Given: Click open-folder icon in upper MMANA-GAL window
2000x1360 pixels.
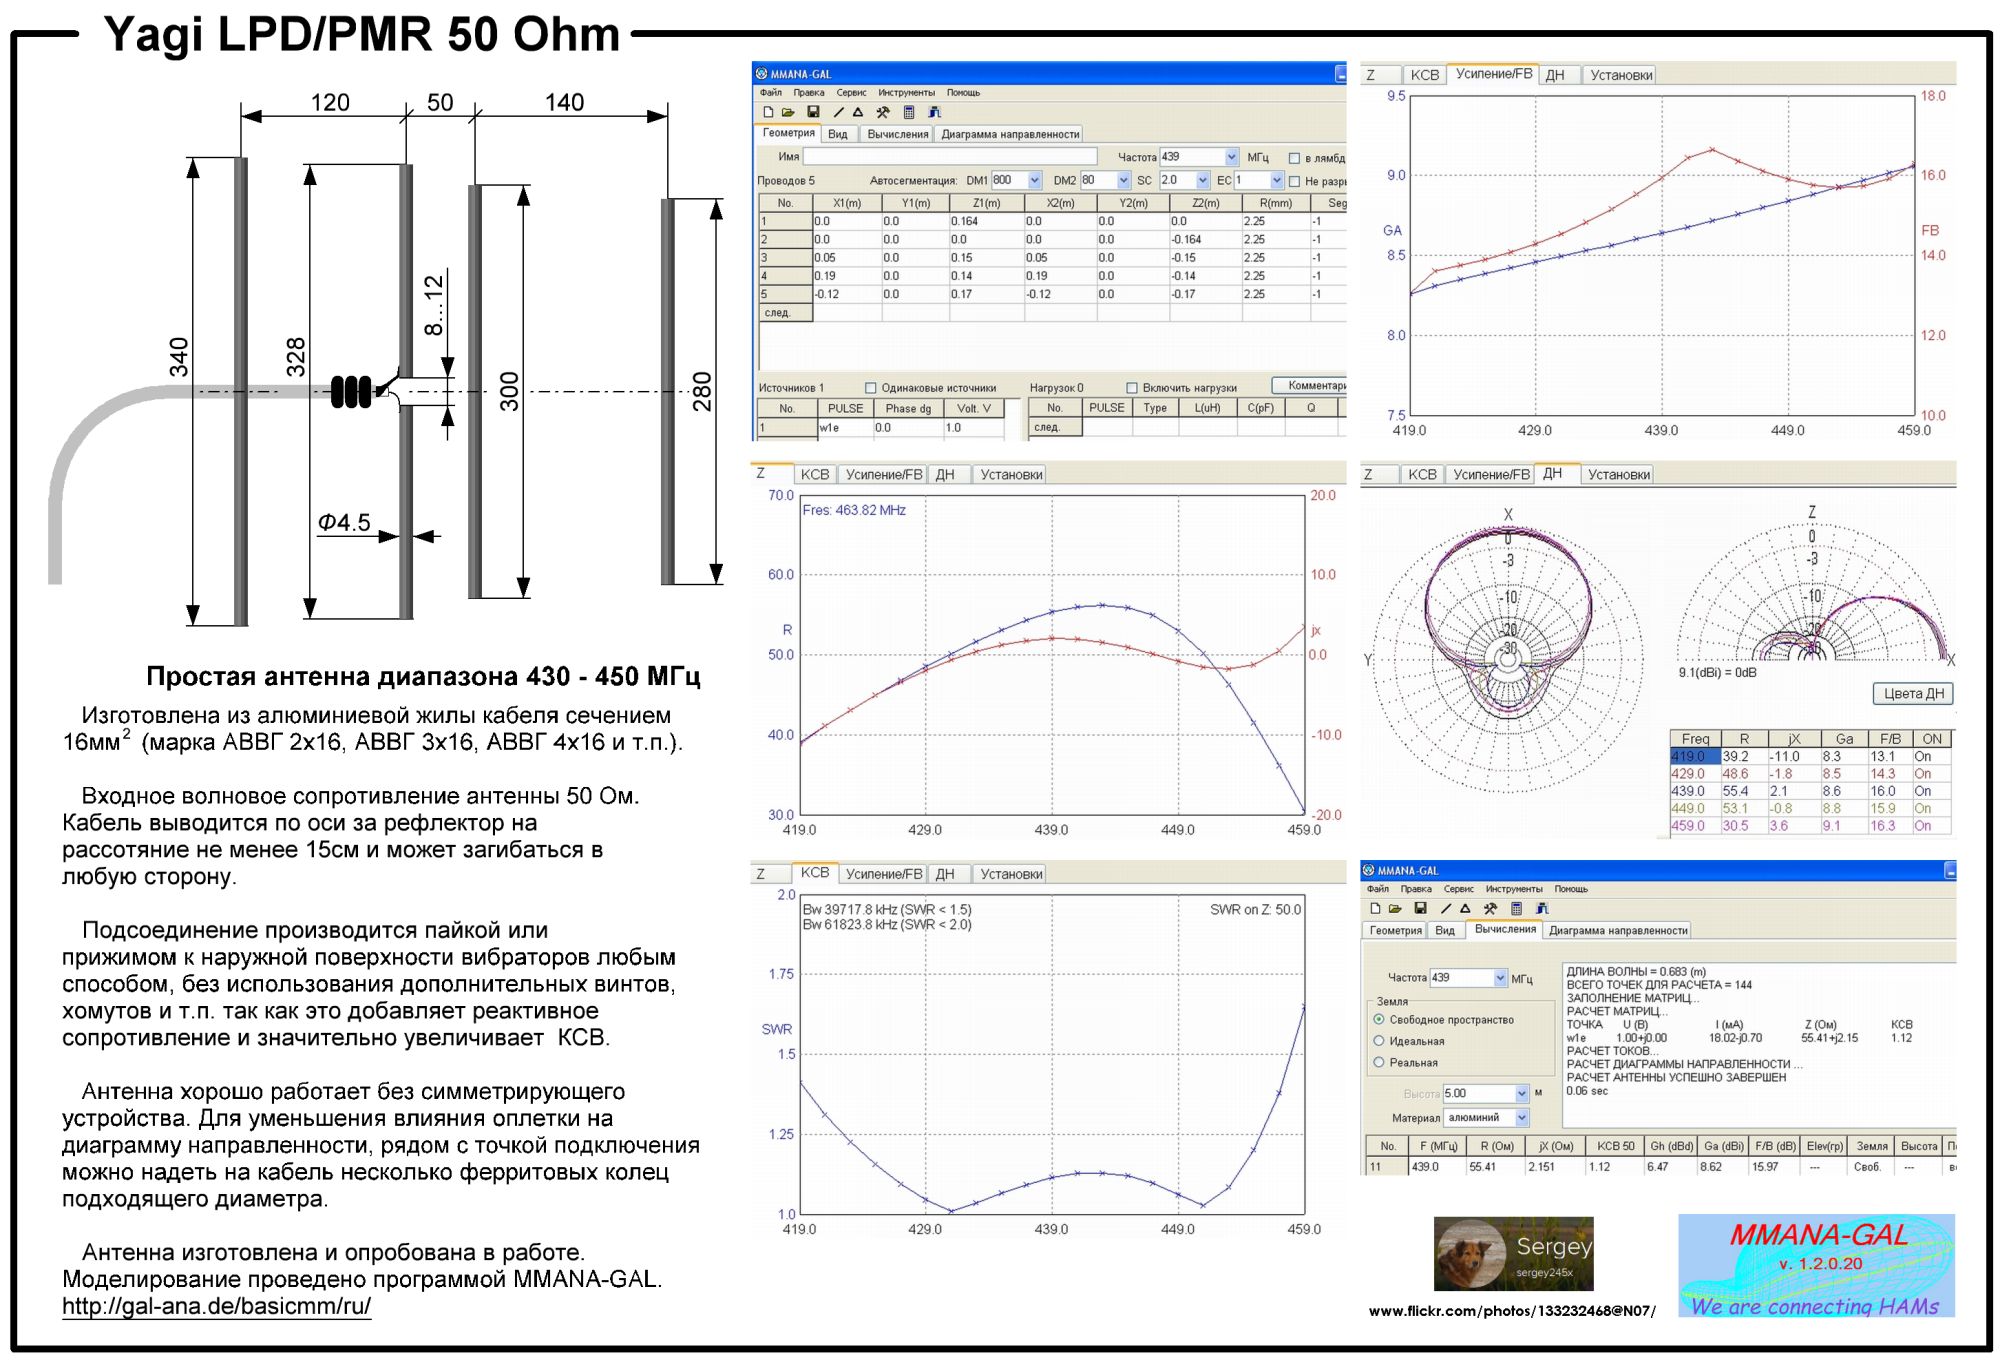Looking at the screenshot, I should [788, 112].
